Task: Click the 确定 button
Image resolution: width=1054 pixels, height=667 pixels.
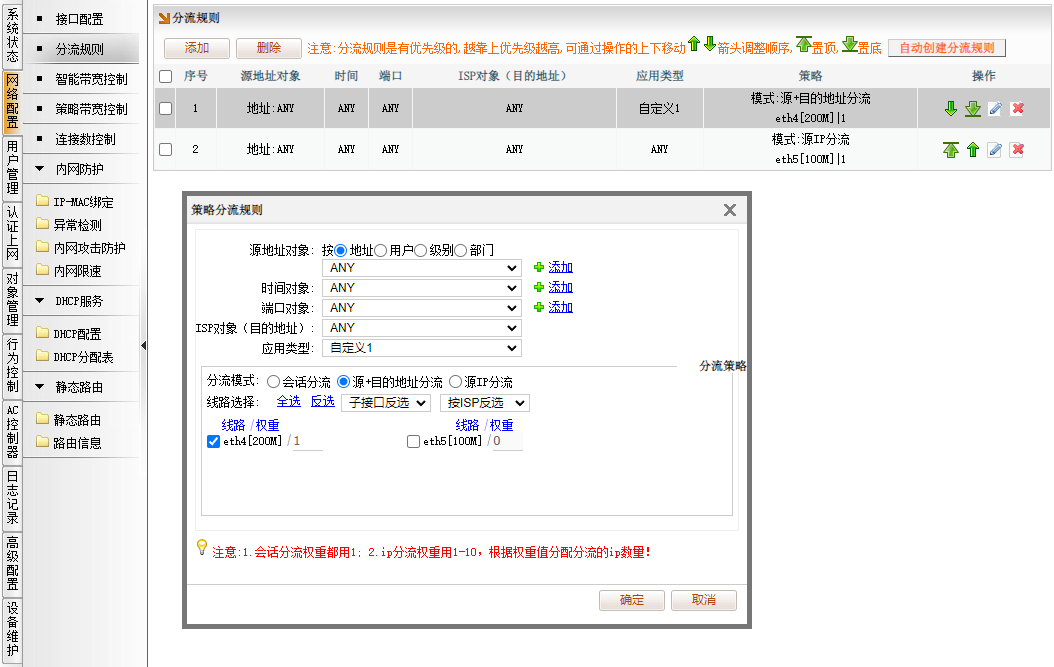Action: tap(631, 600)
